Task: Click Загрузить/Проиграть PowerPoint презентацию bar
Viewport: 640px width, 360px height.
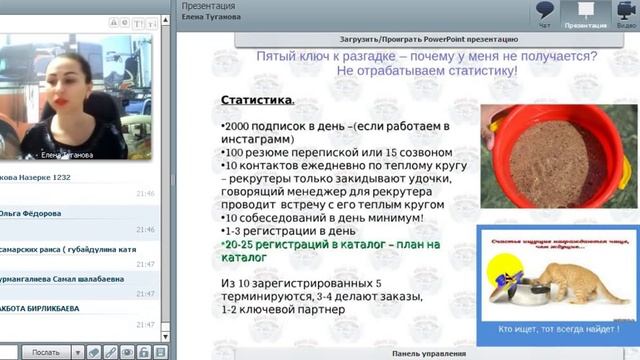Action: point(429,40)
